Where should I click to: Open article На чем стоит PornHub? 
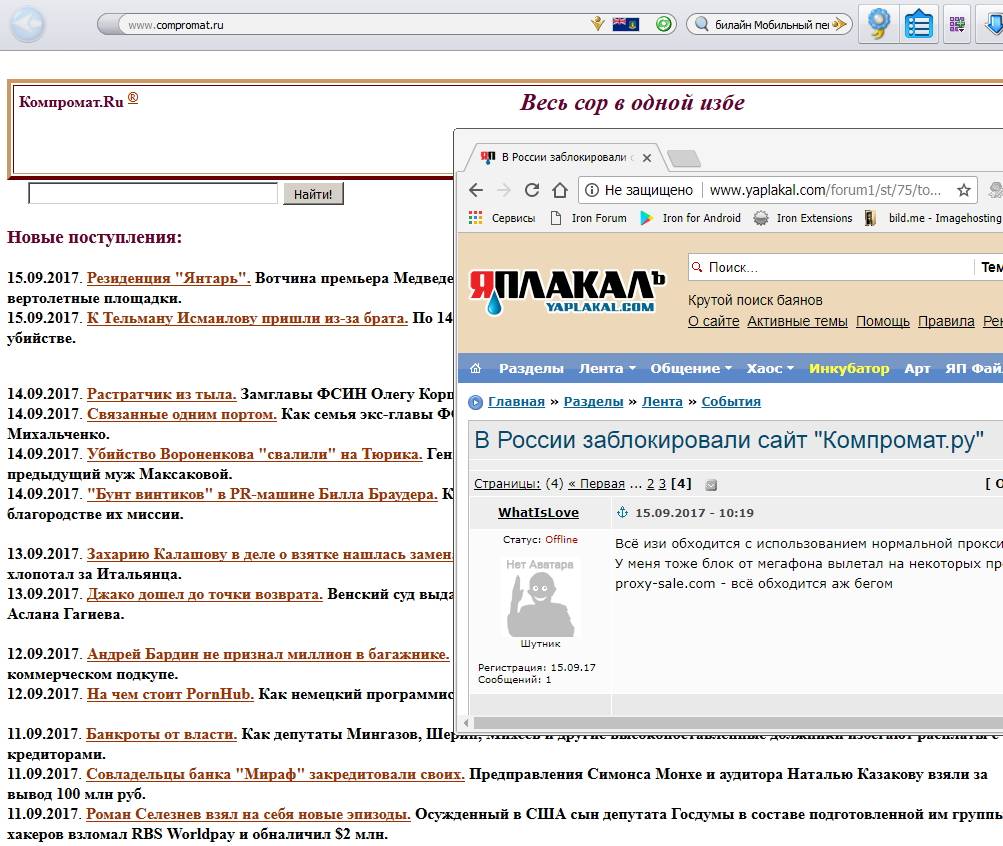(170, 694)
